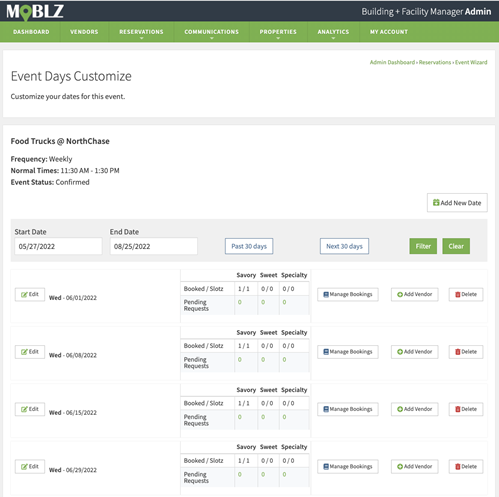Viewport: 499px width, 497px height.
Task: Follow the Event Wizard breadcrumb link
Action: pos(471,62)
